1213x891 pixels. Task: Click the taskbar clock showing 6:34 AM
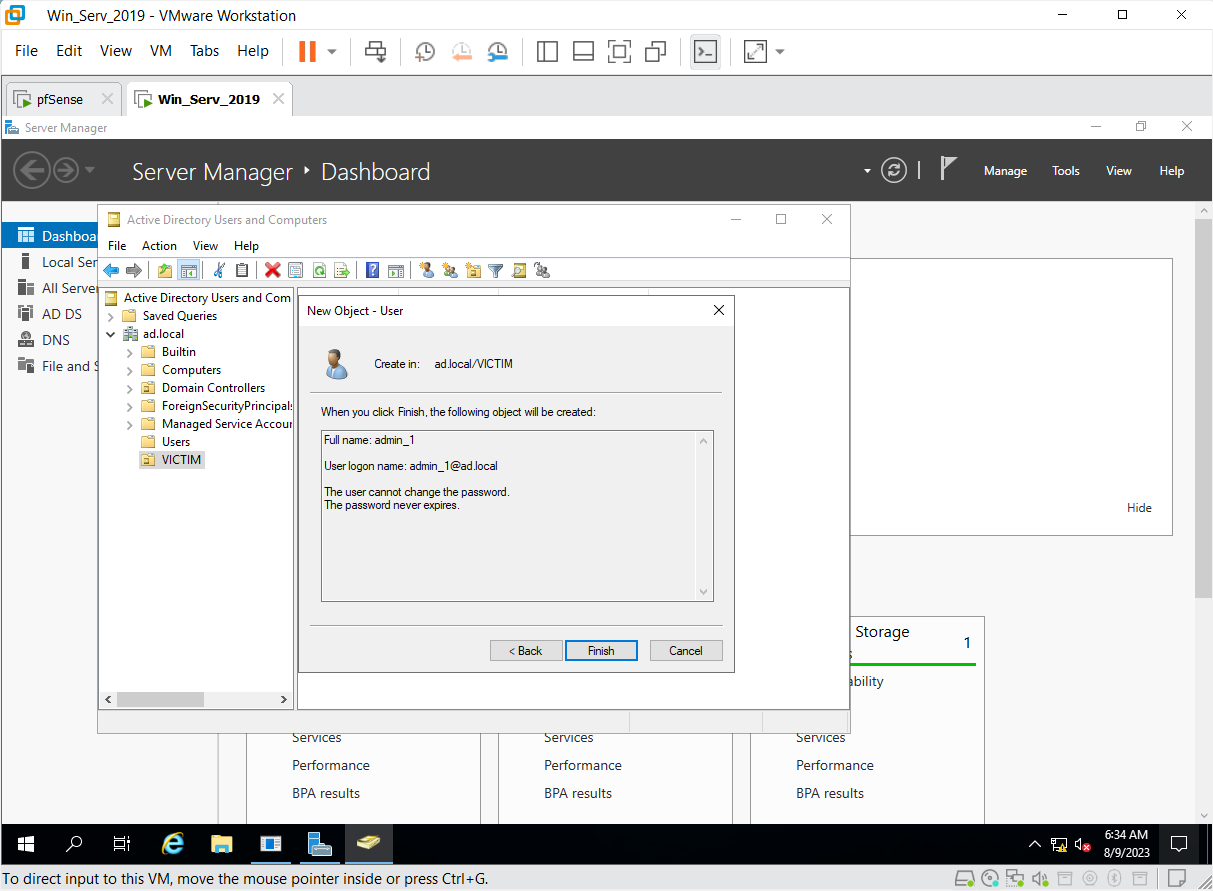pos(1126,843)
